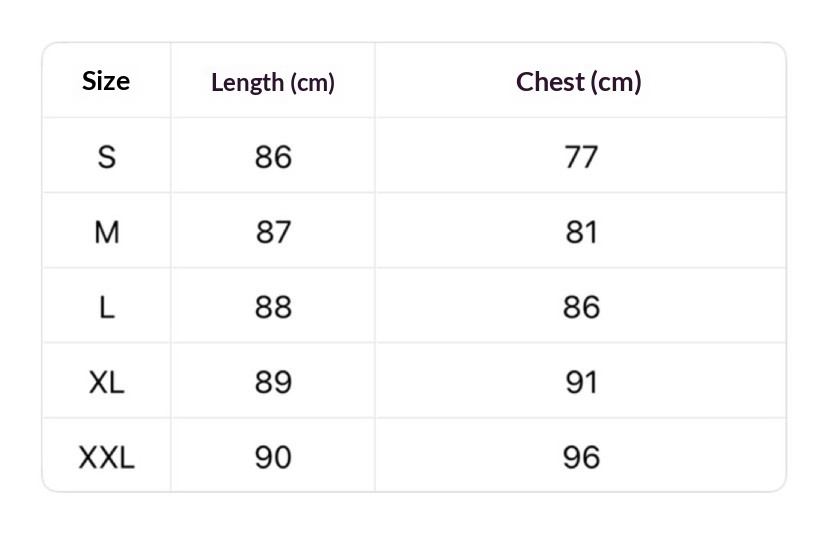Select the XXL size cell
Screen dimensions: 828x534
point(106,457)
